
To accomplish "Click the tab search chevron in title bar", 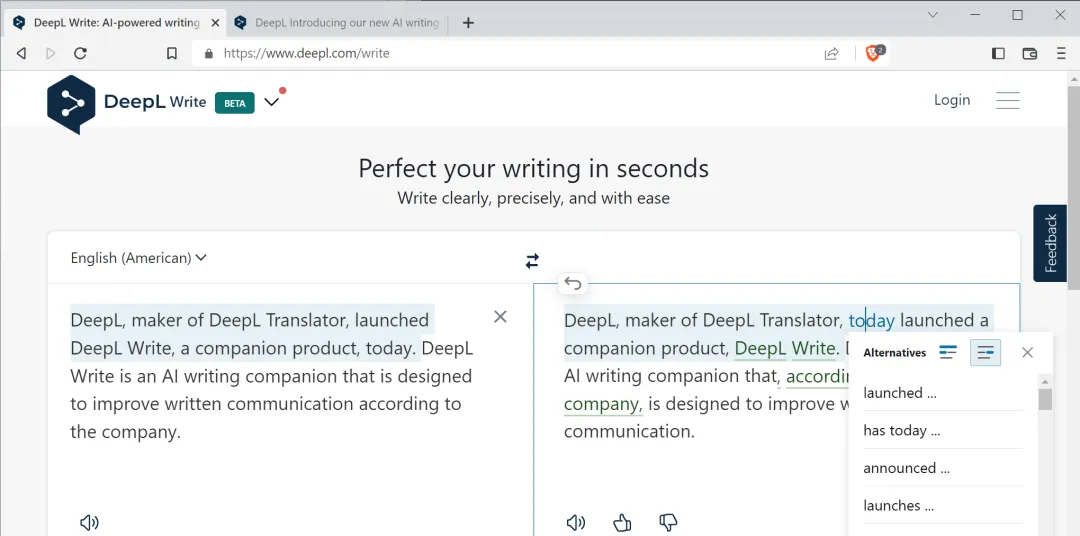I will pos(933,14).
